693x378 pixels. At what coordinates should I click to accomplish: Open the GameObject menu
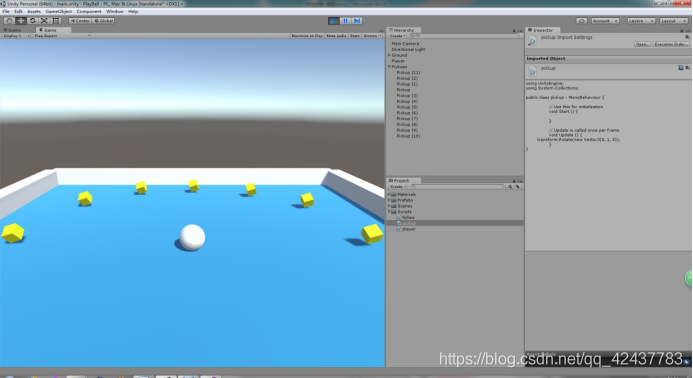[58, 11]
